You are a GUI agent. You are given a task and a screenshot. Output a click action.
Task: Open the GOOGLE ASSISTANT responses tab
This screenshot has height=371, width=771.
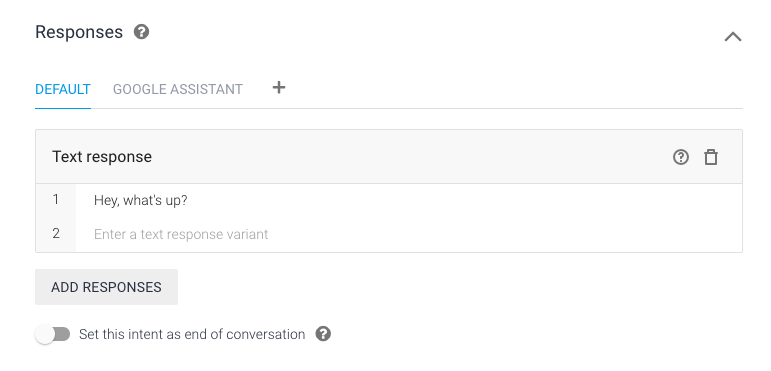tap(178, 89)
